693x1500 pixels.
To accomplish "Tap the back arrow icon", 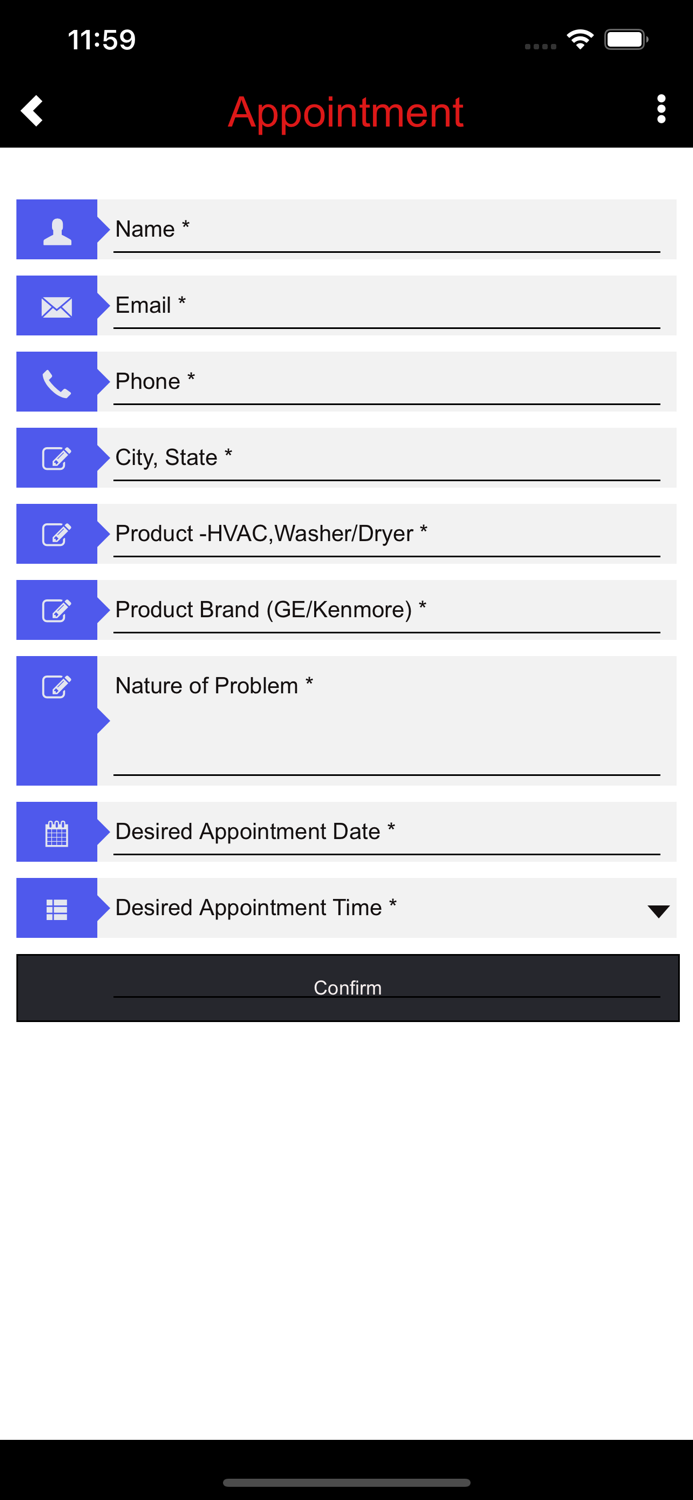I will pos(32,110).
